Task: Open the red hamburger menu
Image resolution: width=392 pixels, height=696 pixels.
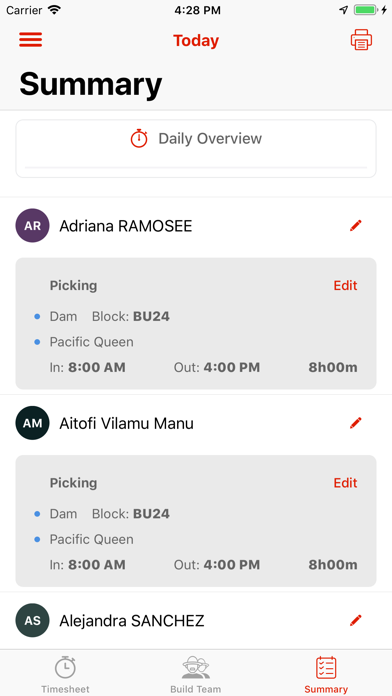Action: [31, 40]
